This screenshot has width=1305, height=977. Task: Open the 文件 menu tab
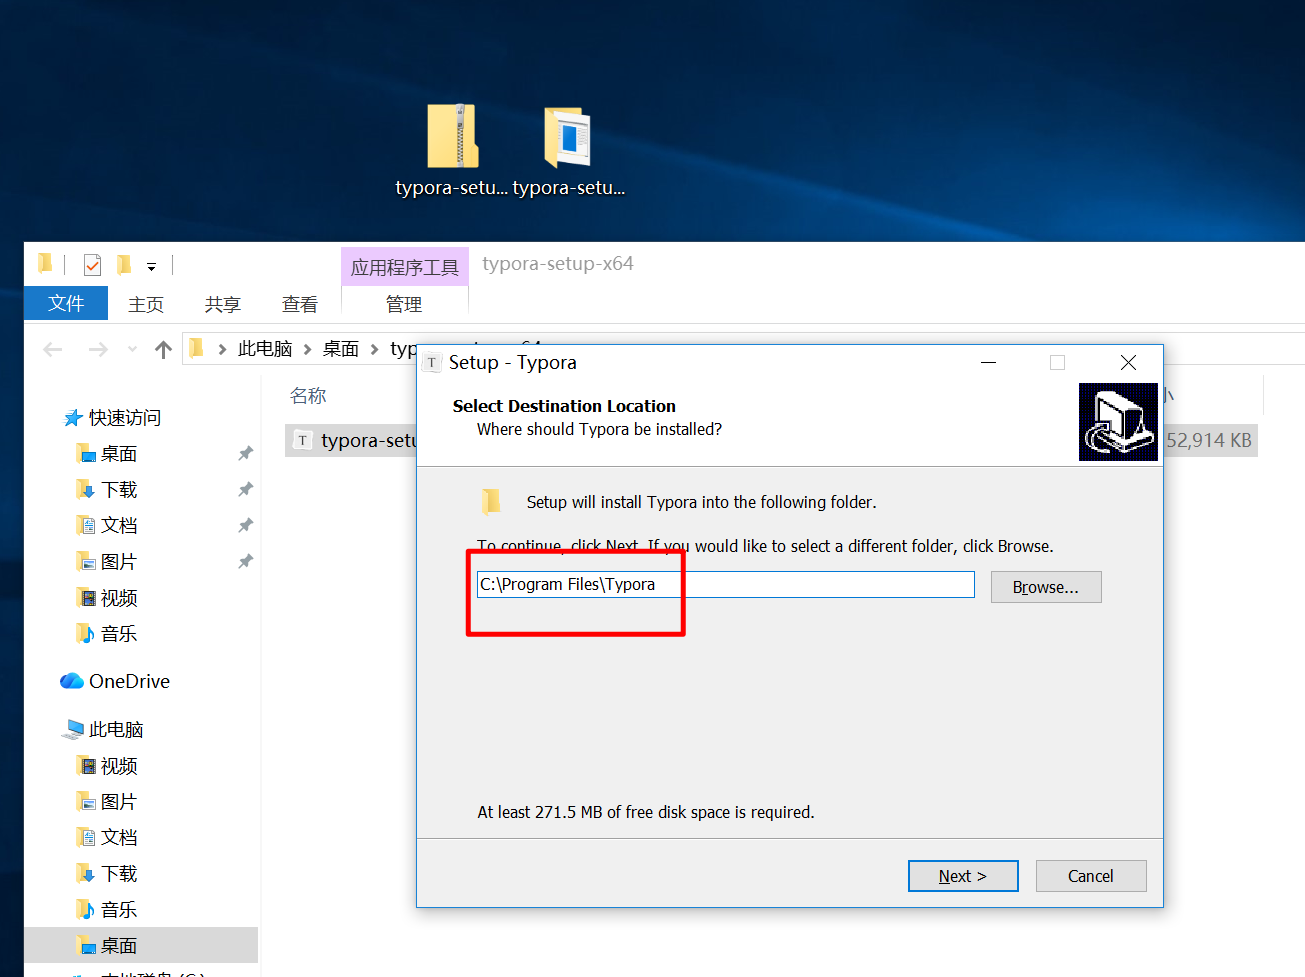point(66,303)
